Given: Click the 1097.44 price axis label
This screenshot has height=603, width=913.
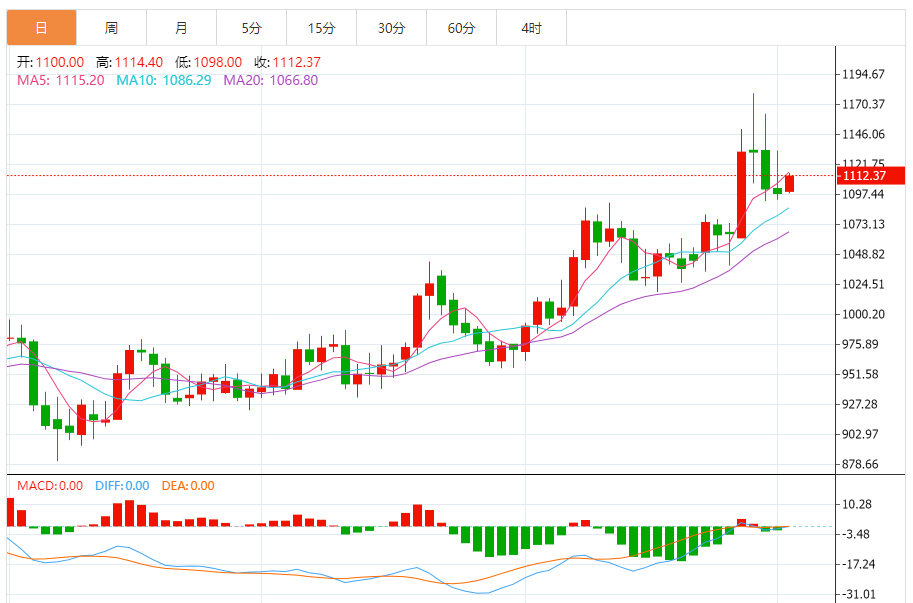Looking at the screenshot, I should 864,194.
